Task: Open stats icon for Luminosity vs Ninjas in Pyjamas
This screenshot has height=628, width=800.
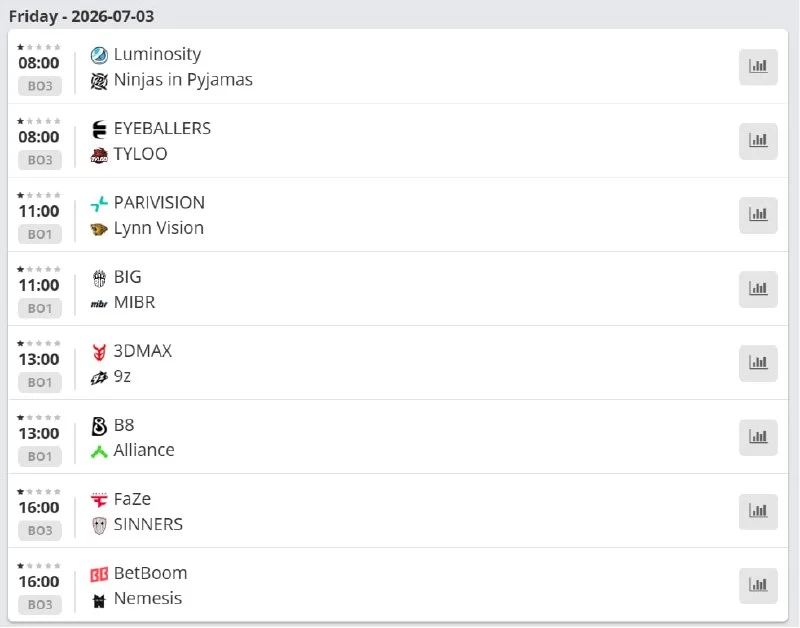Action: pyautogui.click(x=758, y=66)
